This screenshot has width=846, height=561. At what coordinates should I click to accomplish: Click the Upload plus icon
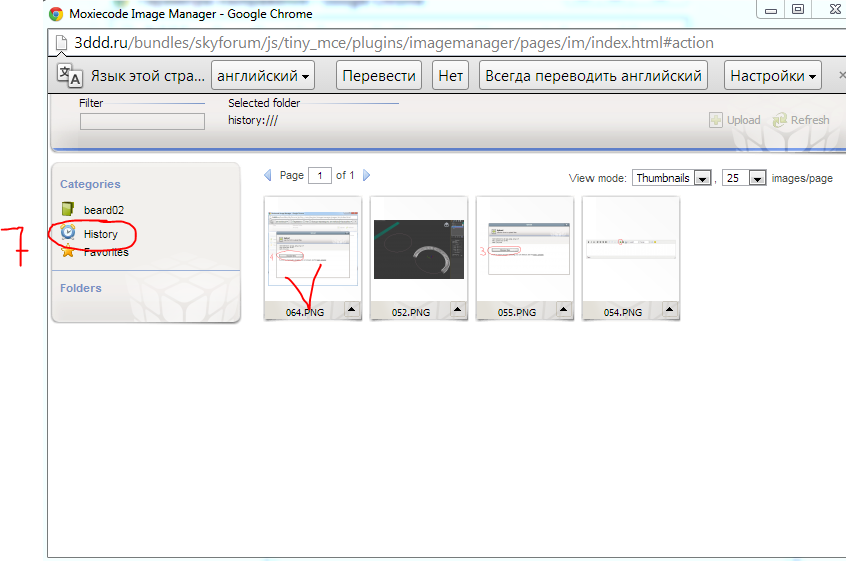(715, 120)
